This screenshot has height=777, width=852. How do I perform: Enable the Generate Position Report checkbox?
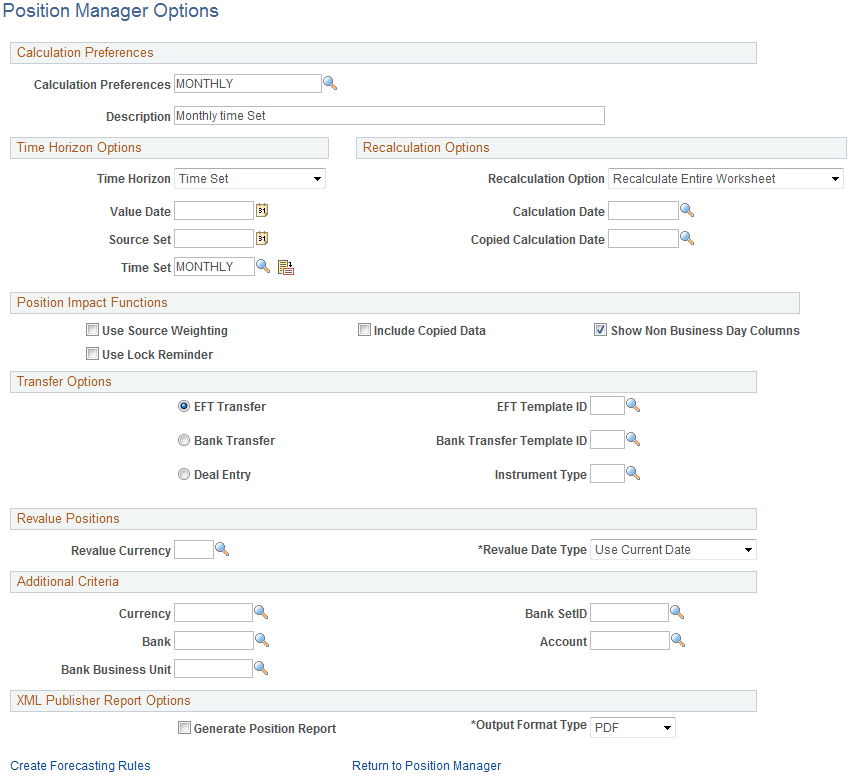tap(184, 727)
